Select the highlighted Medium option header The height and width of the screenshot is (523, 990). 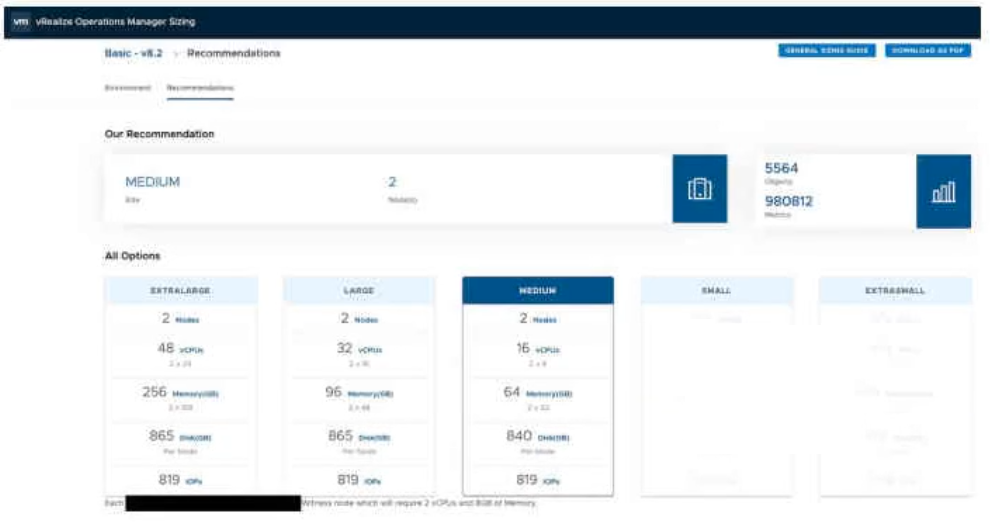click(x=537, y=291)
